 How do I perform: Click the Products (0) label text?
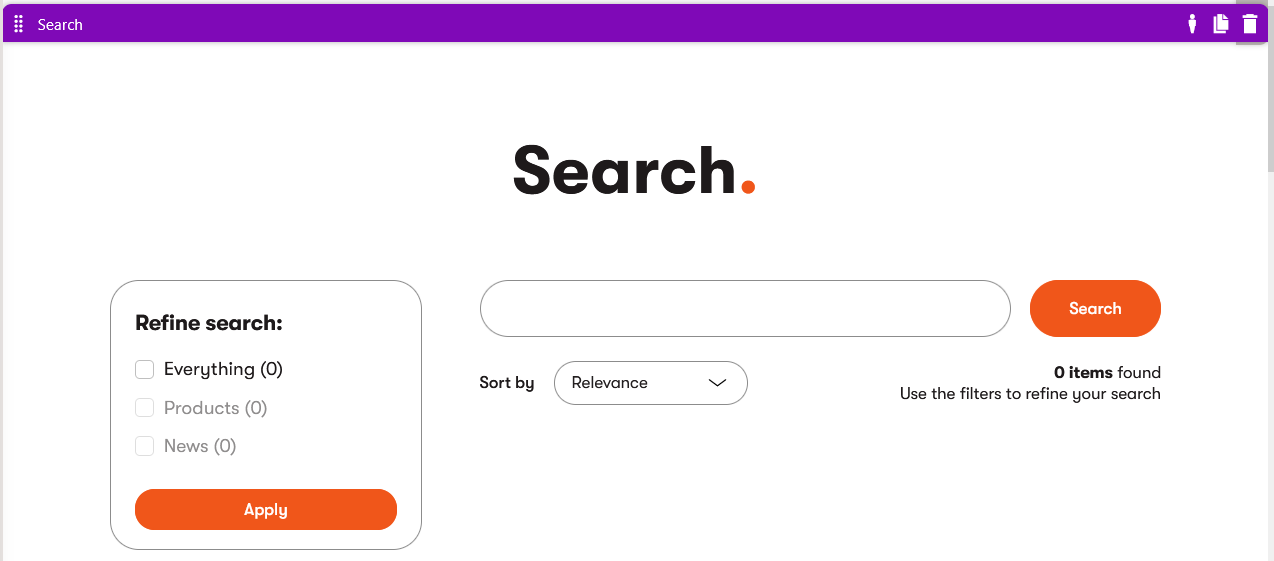(215, 408)
